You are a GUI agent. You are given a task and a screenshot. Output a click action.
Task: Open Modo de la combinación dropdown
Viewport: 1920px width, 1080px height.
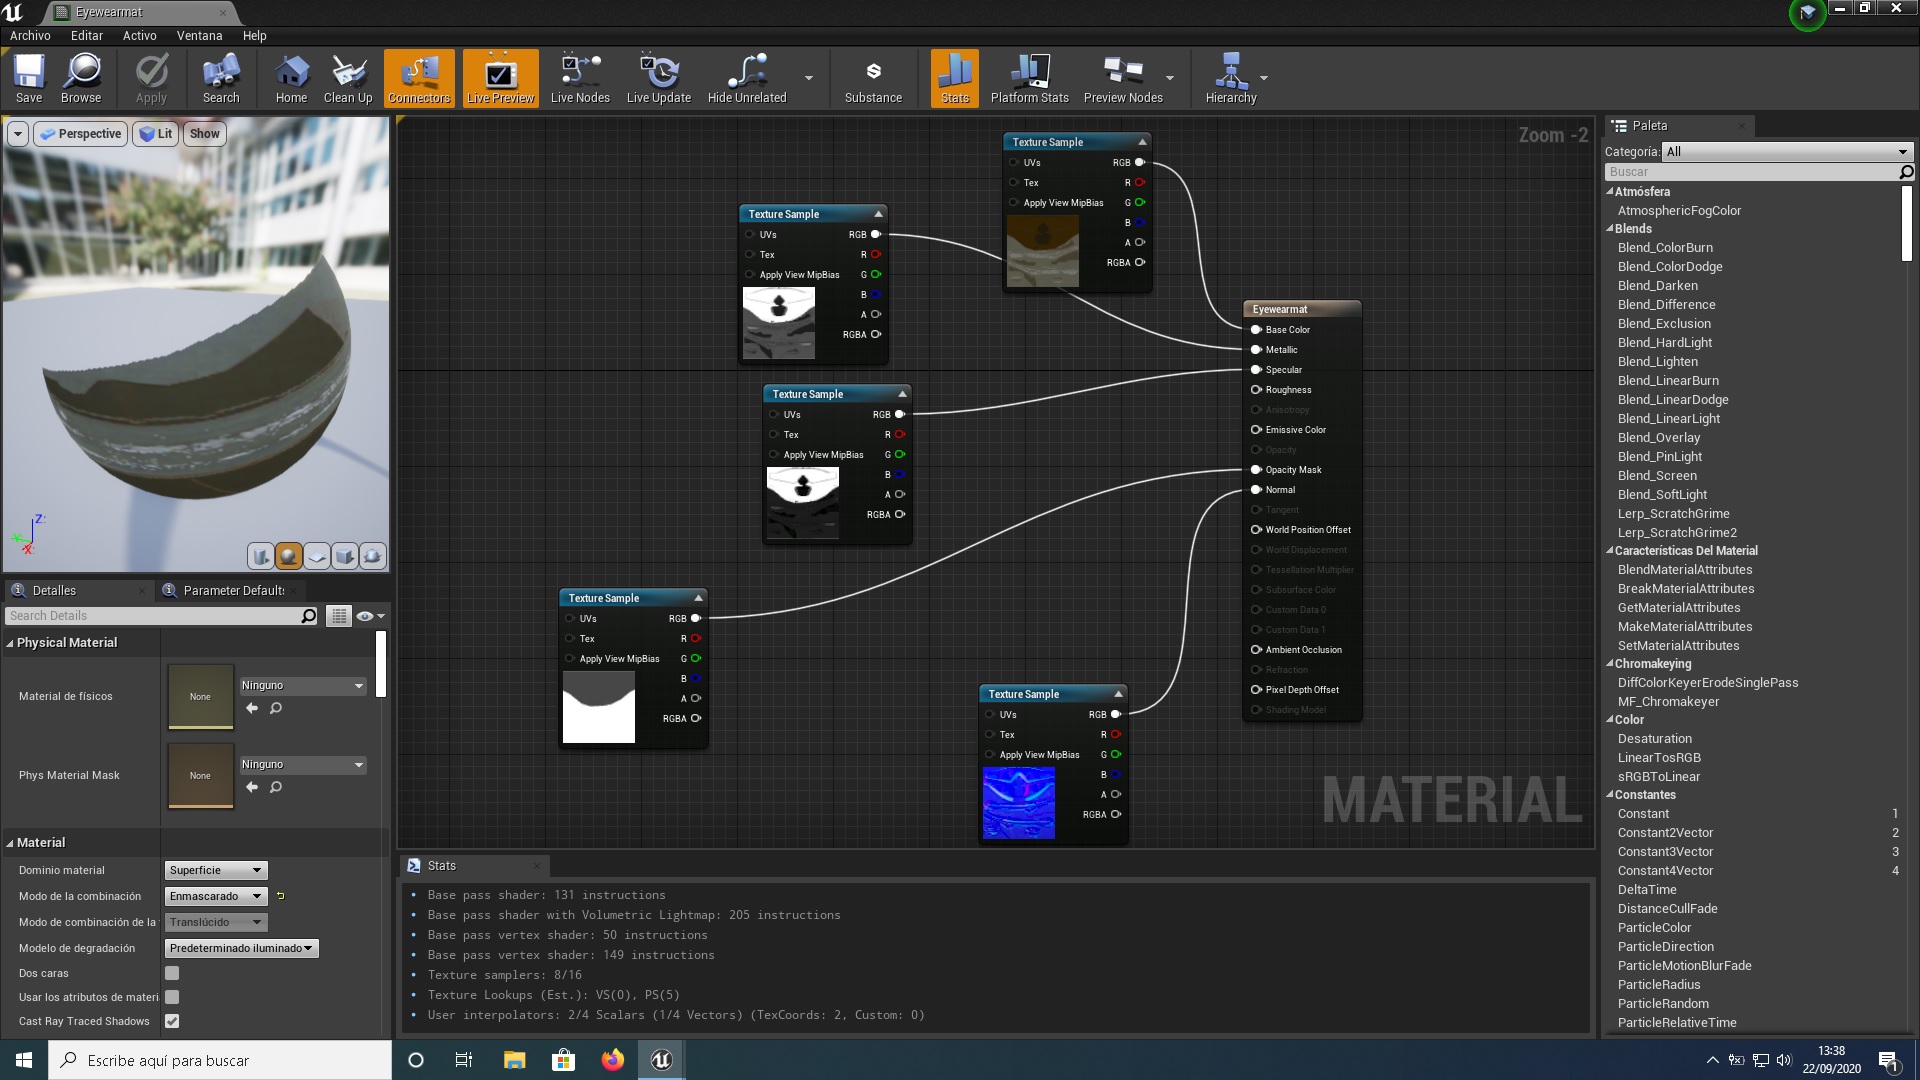tap(216, 896)
